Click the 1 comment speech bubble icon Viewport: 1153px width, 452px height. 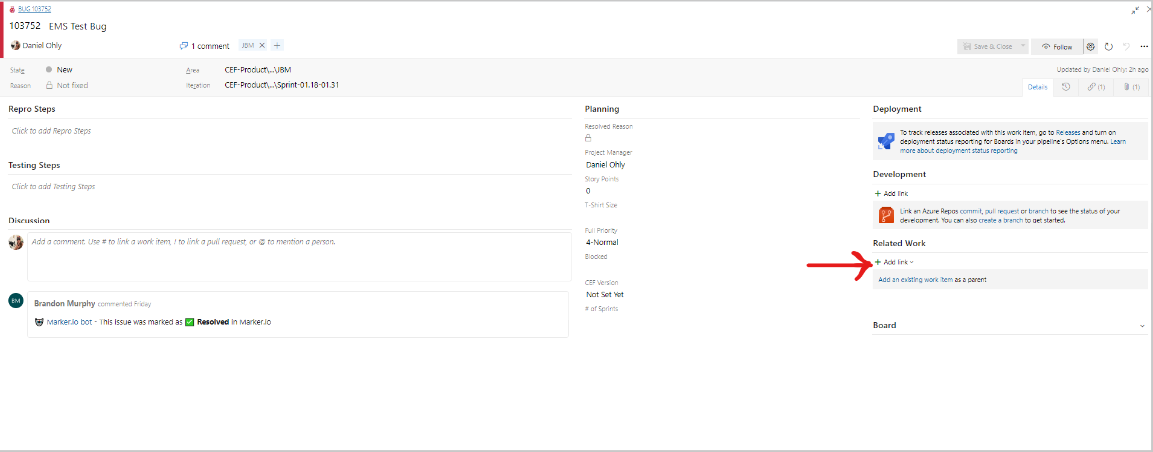184,46
